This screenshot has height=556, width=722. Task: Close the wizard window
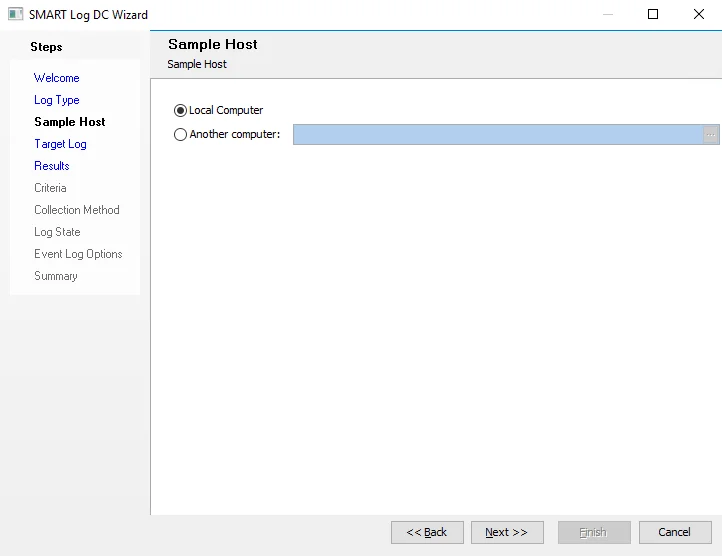point(699,14)
